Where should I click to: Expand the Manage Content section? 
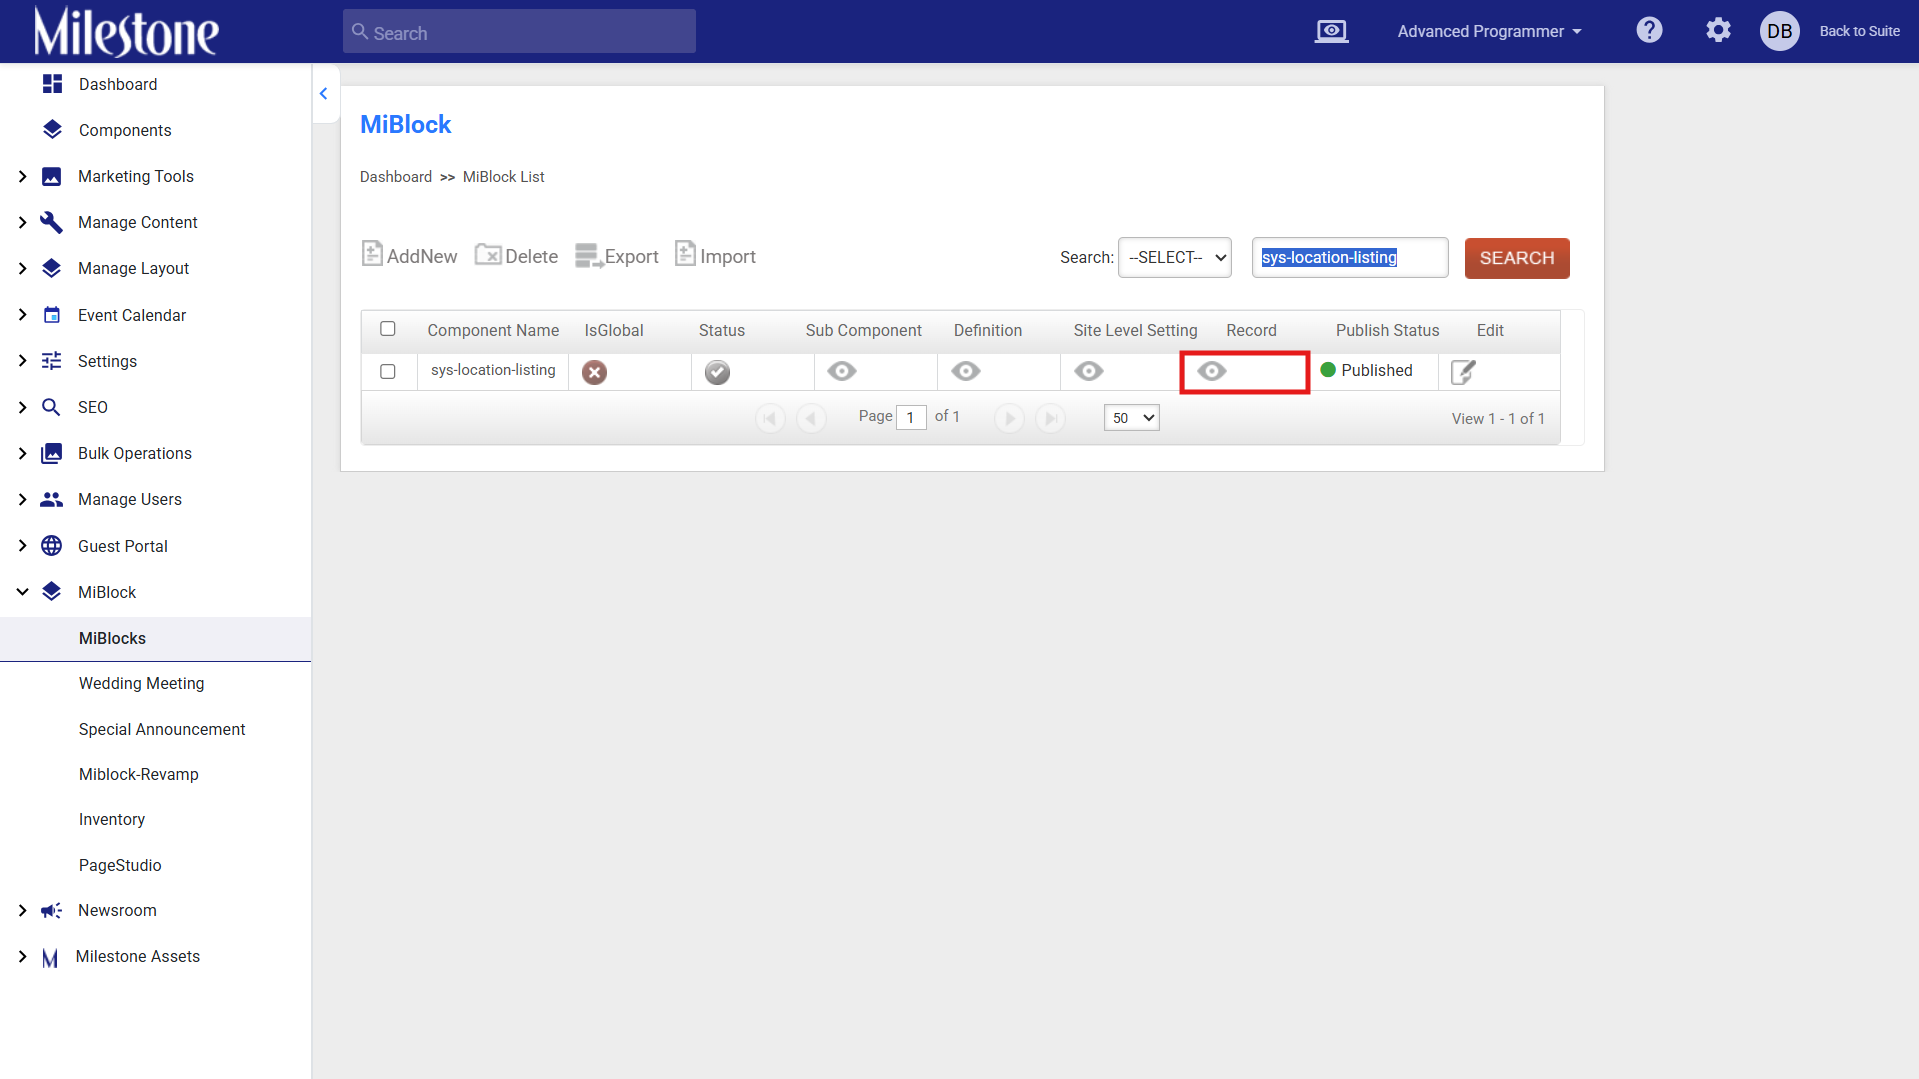tap(22, 222)
